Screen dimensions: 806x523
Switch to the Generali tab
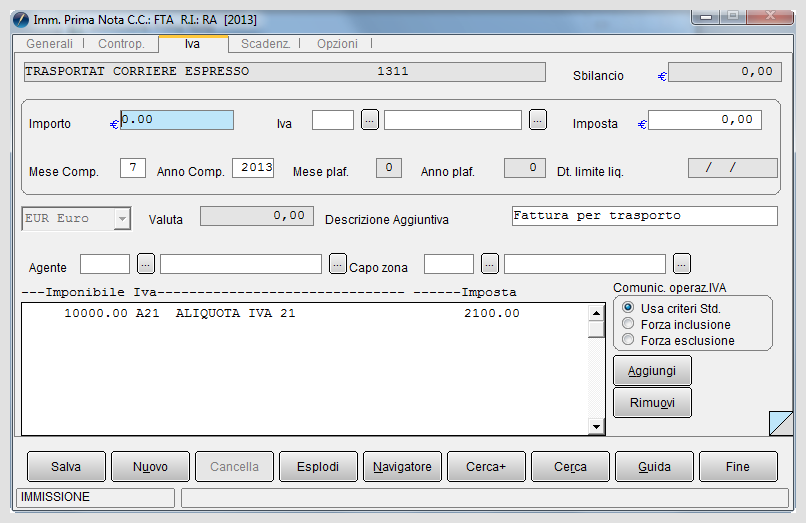[49, 44]
